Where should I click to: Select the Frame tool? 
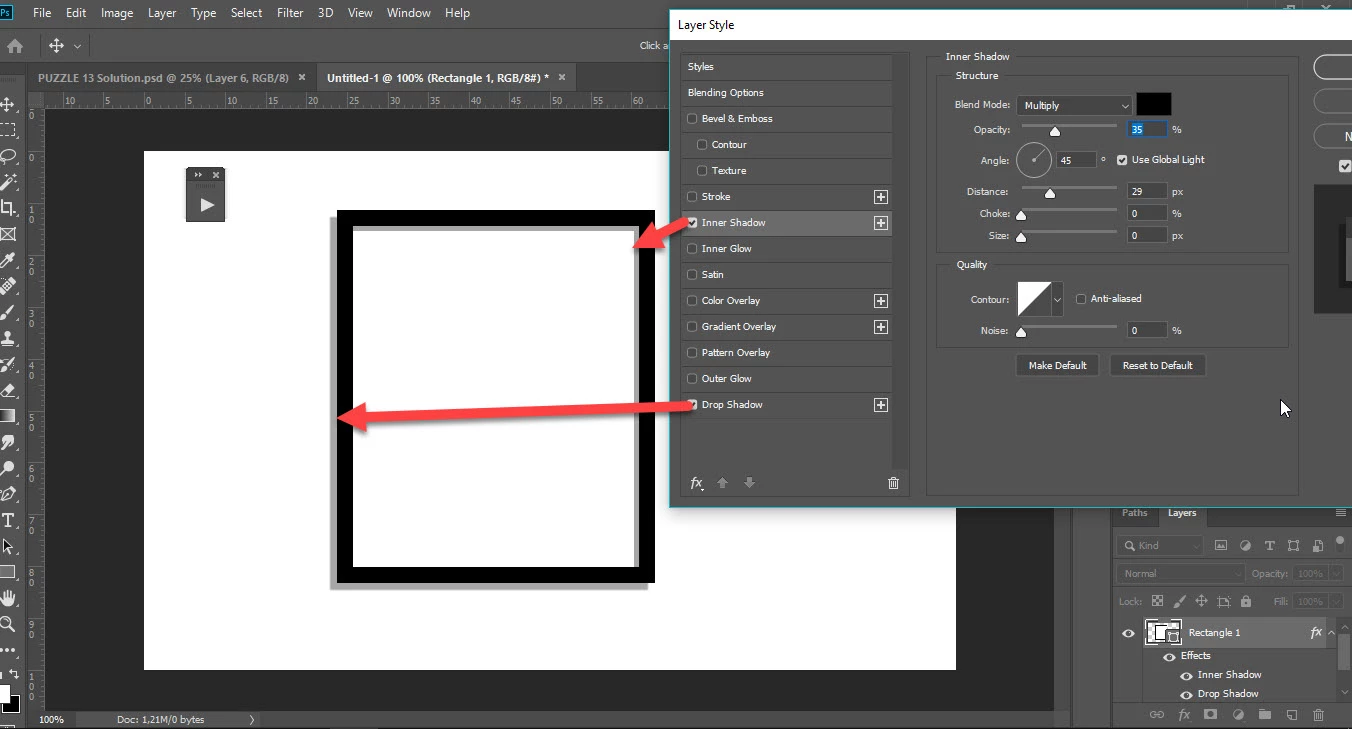coord(7,234)
